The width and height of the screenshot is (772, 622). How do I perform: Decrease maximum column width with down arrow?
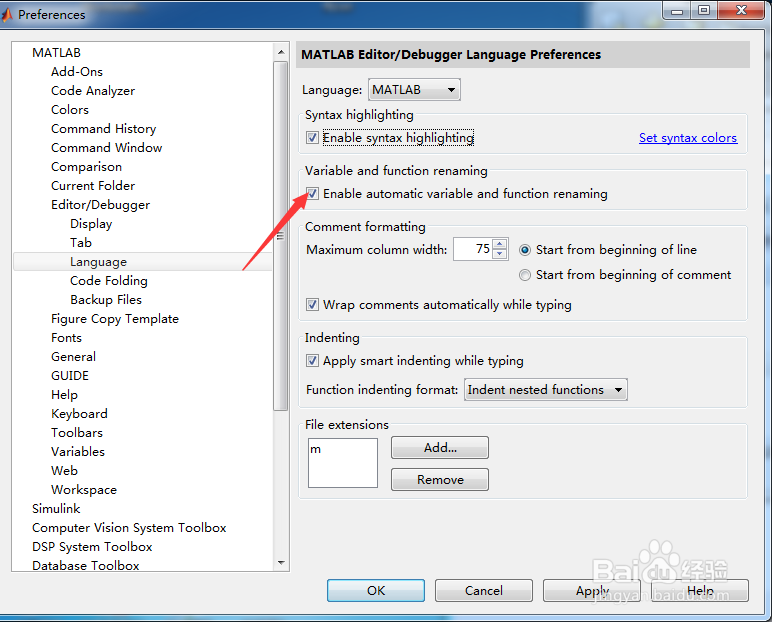500,253
